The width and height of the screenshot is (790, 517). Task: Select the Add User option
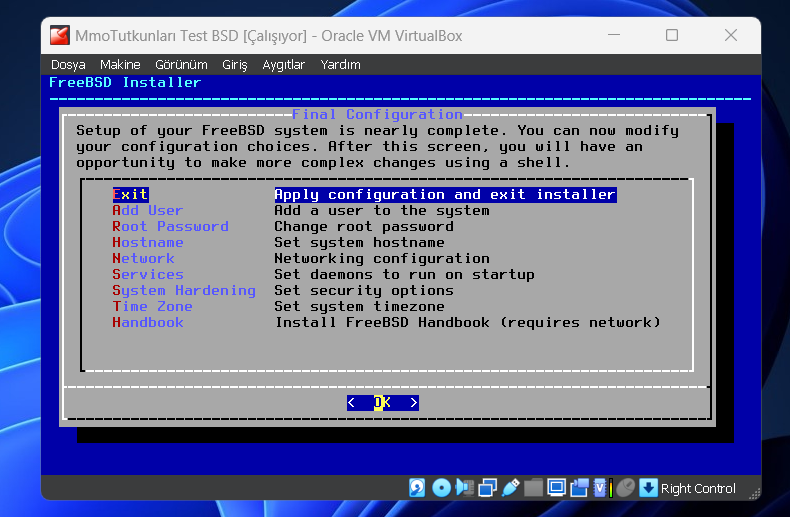[x=148, y=211]
